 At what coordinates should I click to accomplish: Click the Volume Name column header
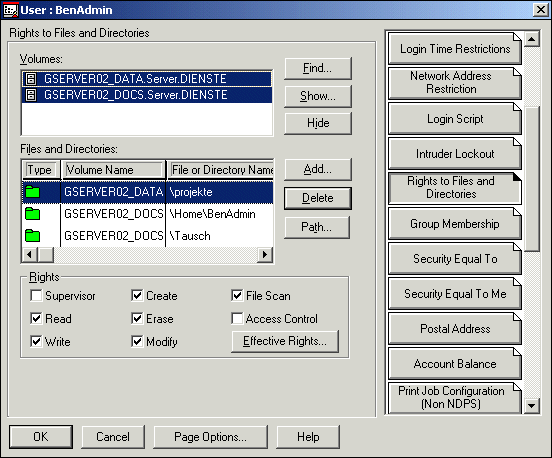point(113,170)
